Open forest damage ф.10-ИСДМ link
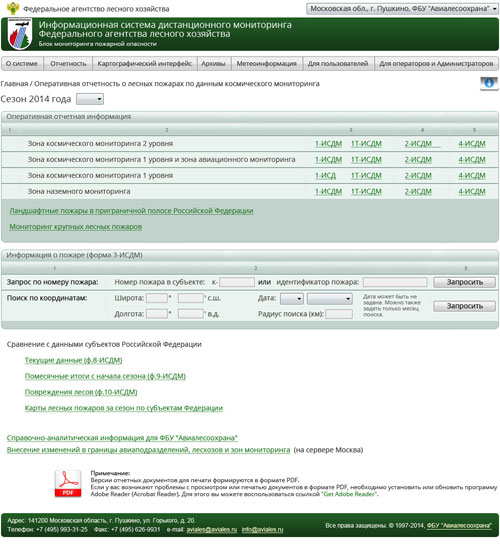500x545 pixels. (81, 392)
